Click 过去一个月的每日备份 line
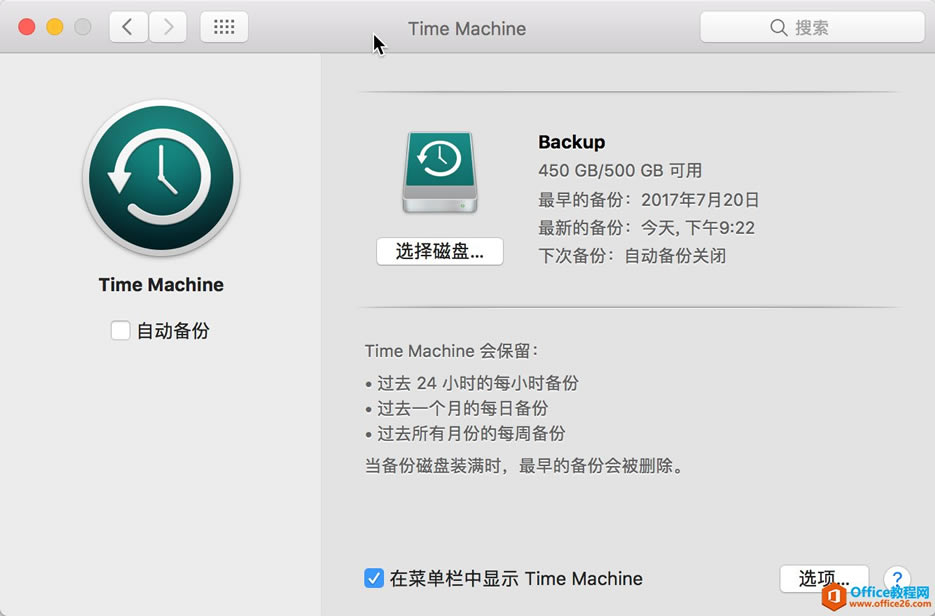Screen dimensions: 935x616 click(x=457, y=408)
